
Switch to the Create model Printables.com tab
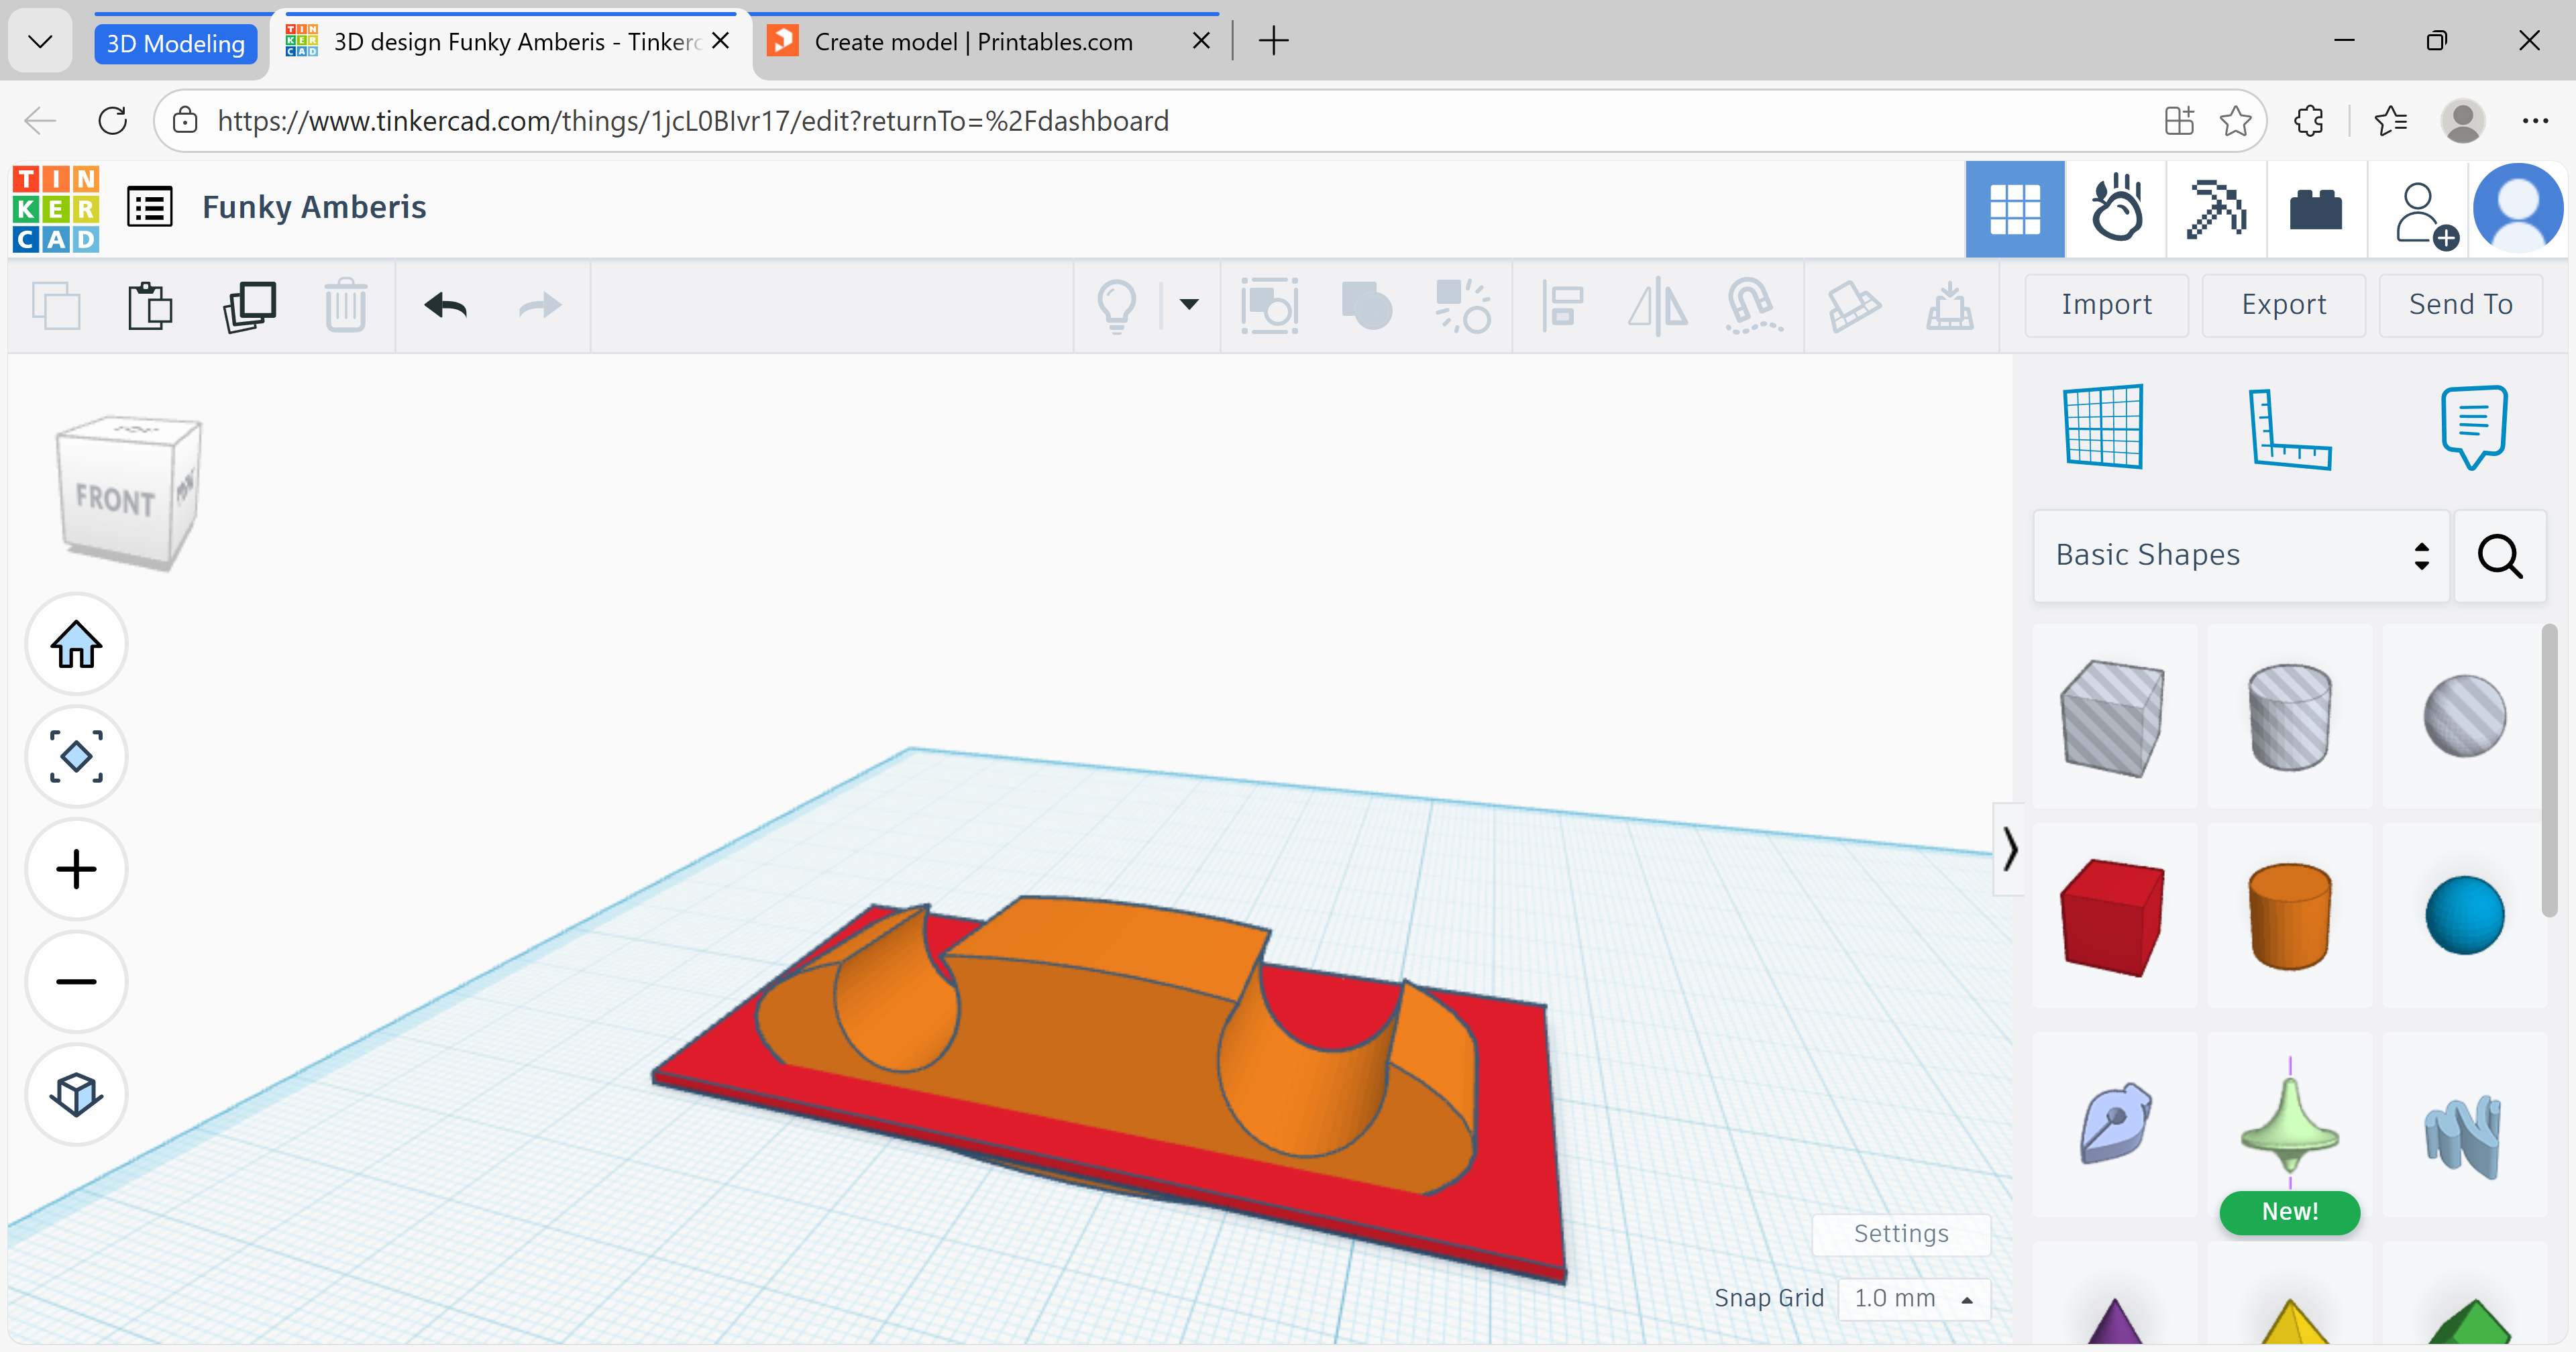(973, 42)
